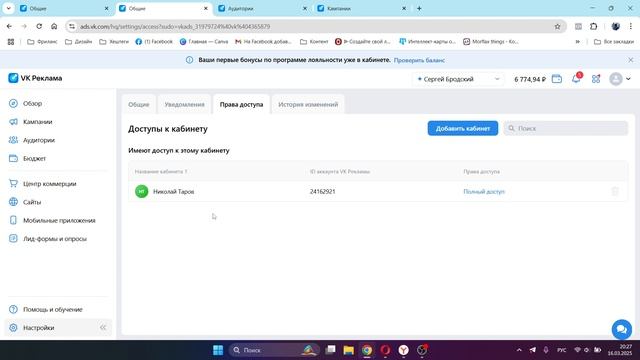
Task: Switch to the Уведомления tab
Action: point(184,104)
